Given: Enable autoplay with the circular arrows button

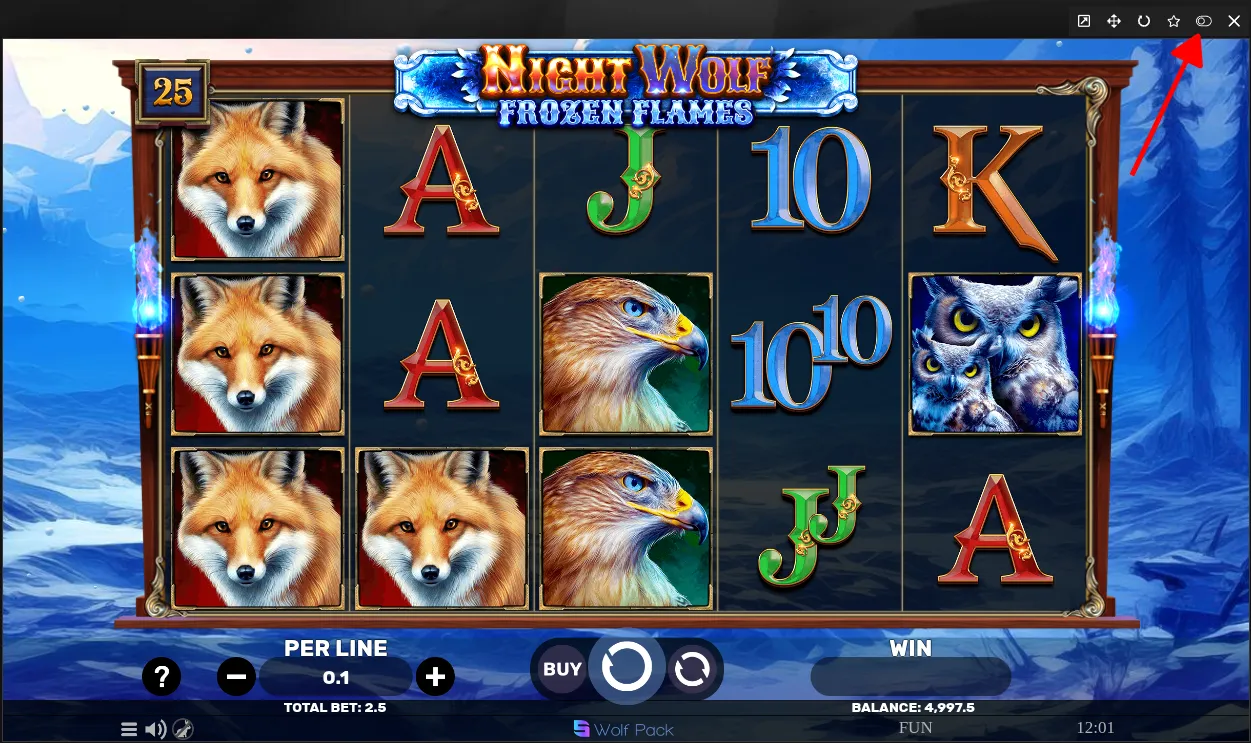Looking at the screenshot, I should 691,669.
